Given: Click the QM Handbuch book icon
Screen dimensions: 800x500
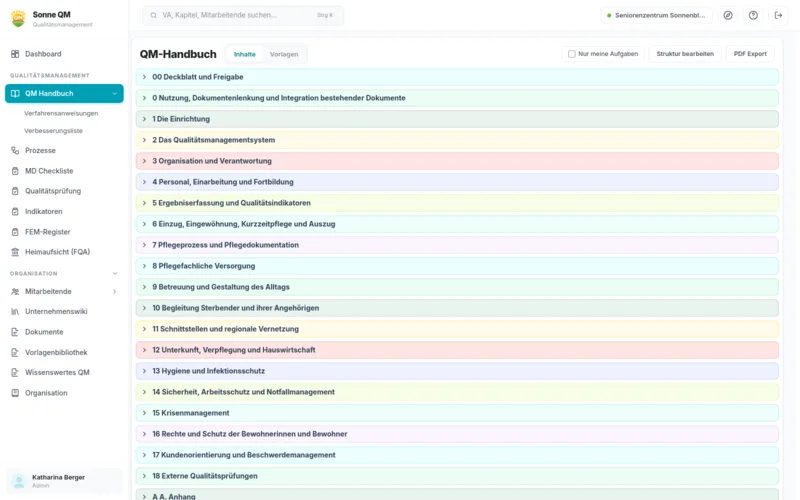Looking at the screenshot, I should tap(15, 94).
